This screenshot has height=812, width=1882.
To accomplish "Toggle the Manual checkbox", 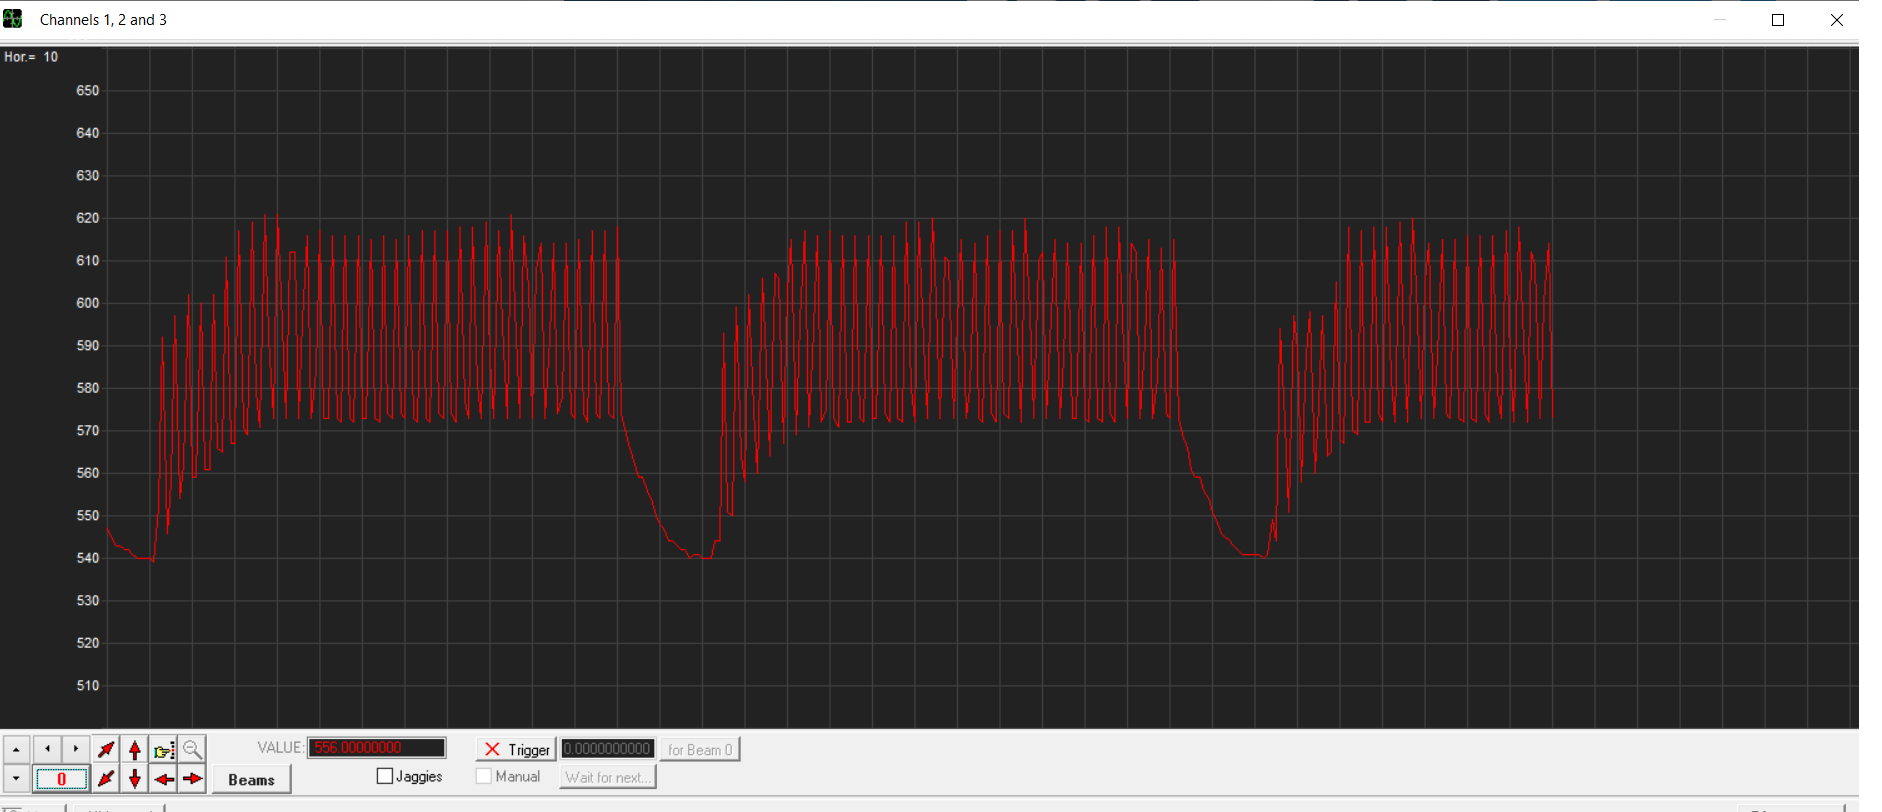I will click(484, 776).
